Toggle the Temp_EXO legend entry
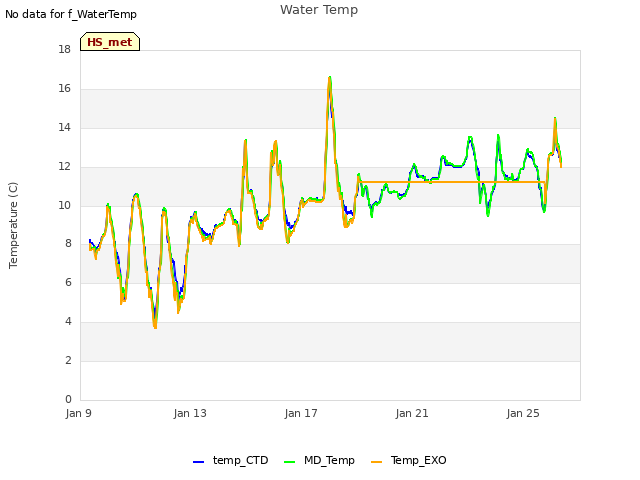640x480 pixels. 409,460
